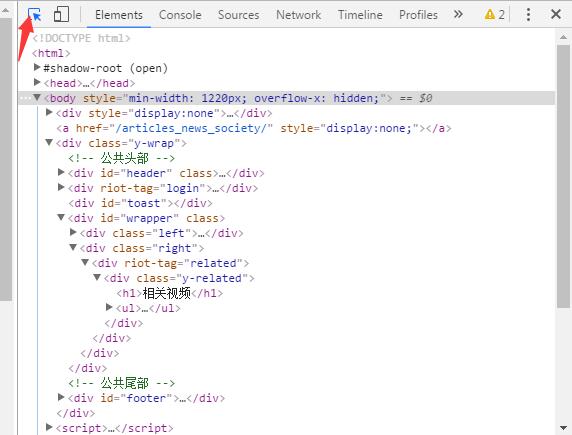Viewport: 572px width, 435px height.
Task: Open the Sources tab
Action: (238, 15)
